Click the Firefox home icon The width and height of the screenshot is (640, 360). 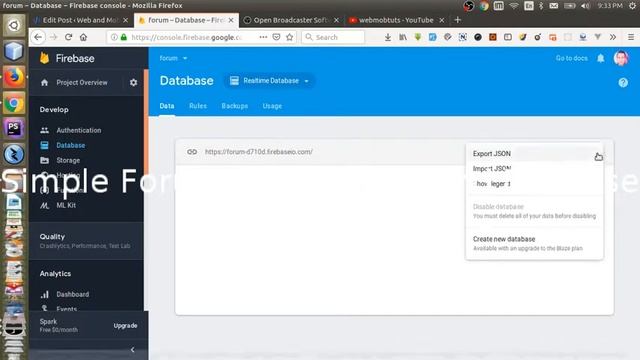click(x=83, y=37)
